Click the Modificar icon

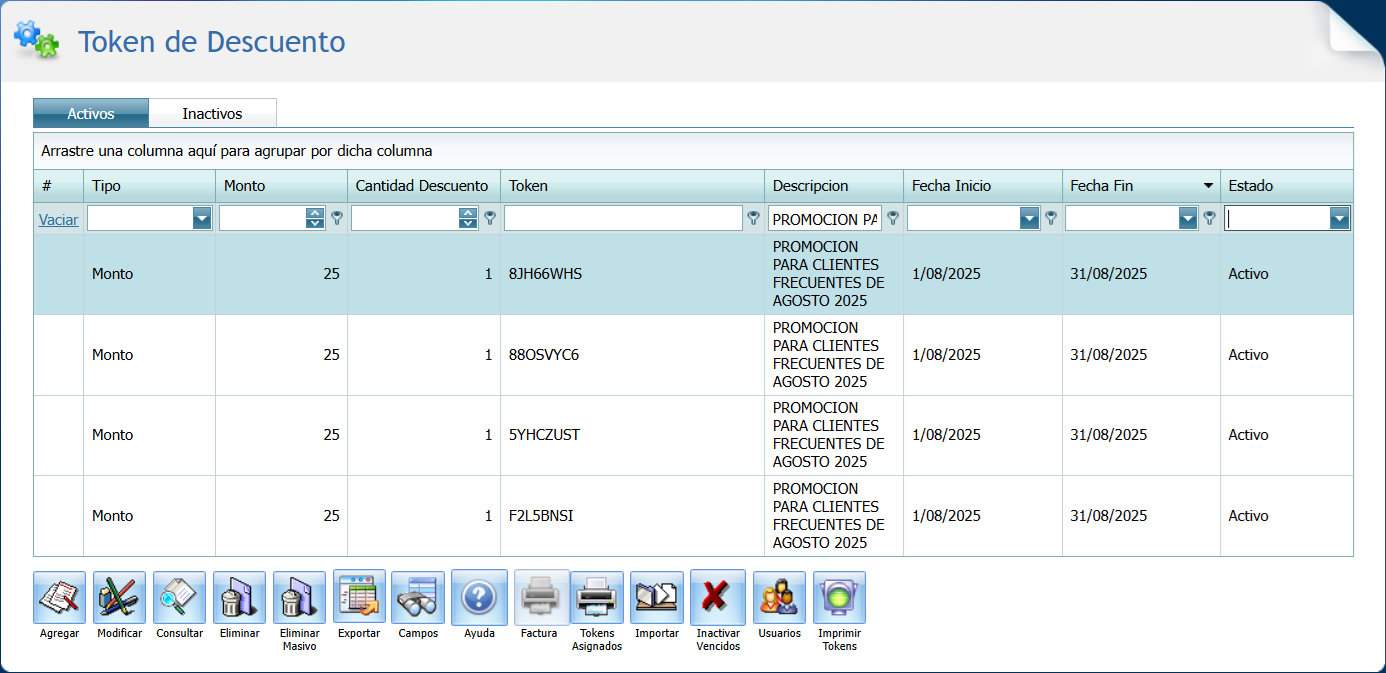[119, 598]
